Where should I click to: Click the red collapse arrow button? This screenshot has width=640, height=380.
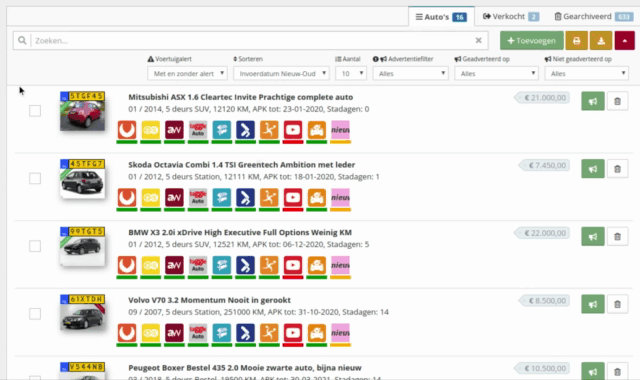pos(624,40)
